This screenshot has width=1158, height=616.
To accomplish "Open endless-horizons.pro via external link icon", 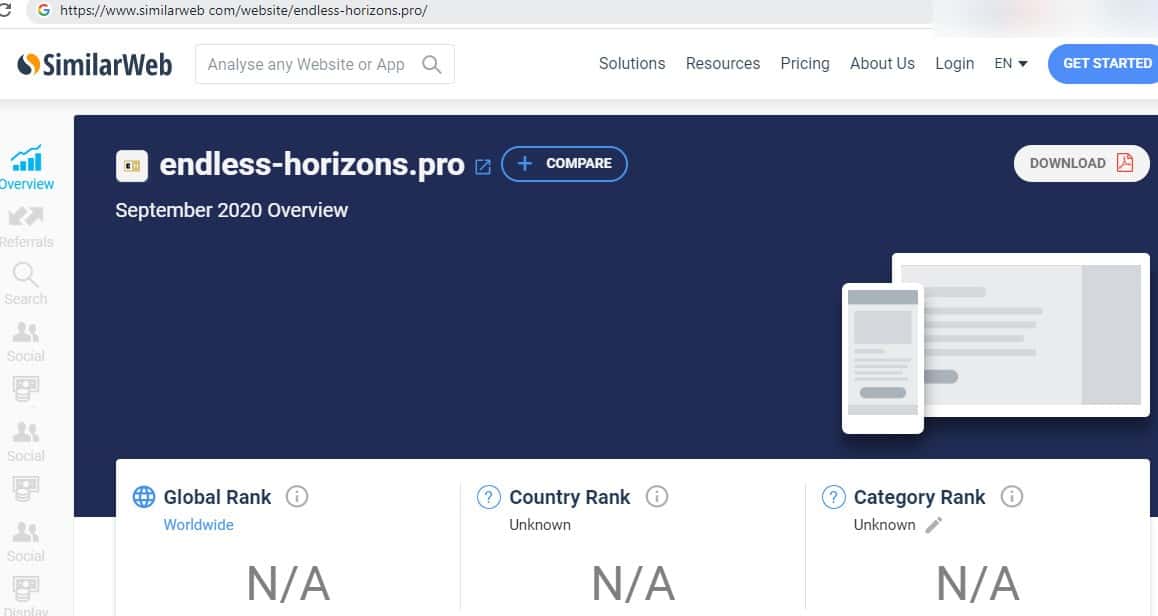I will pos(482,167).
